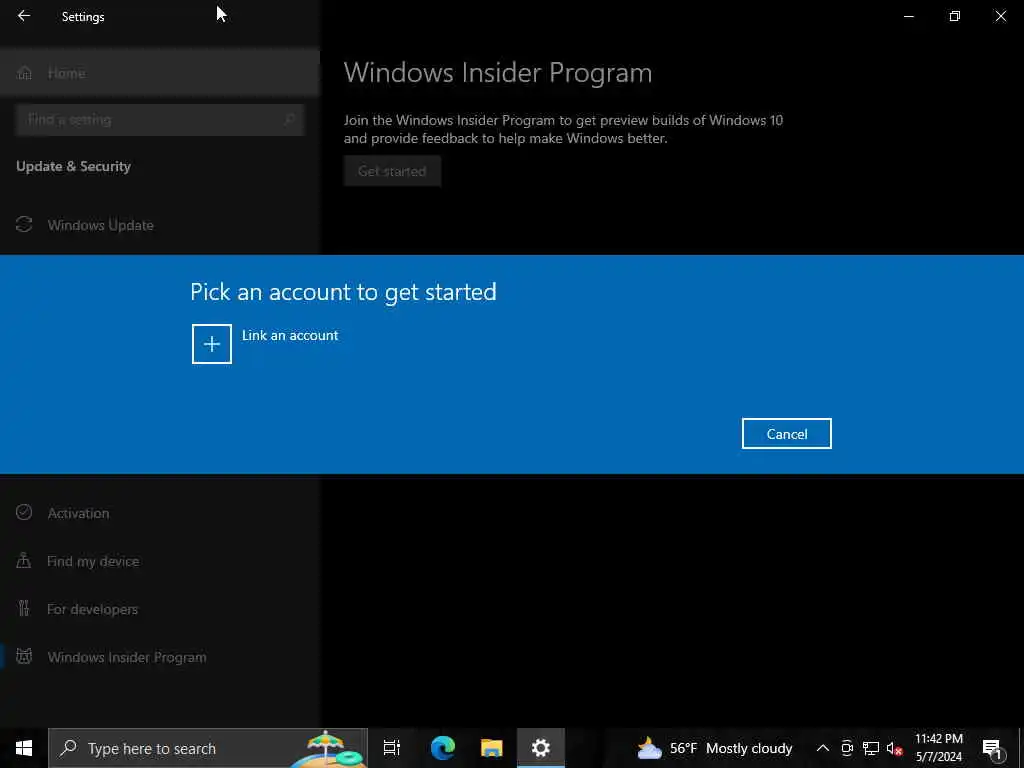
Task: Show hidden system tray icons
Action: [823, 748]
